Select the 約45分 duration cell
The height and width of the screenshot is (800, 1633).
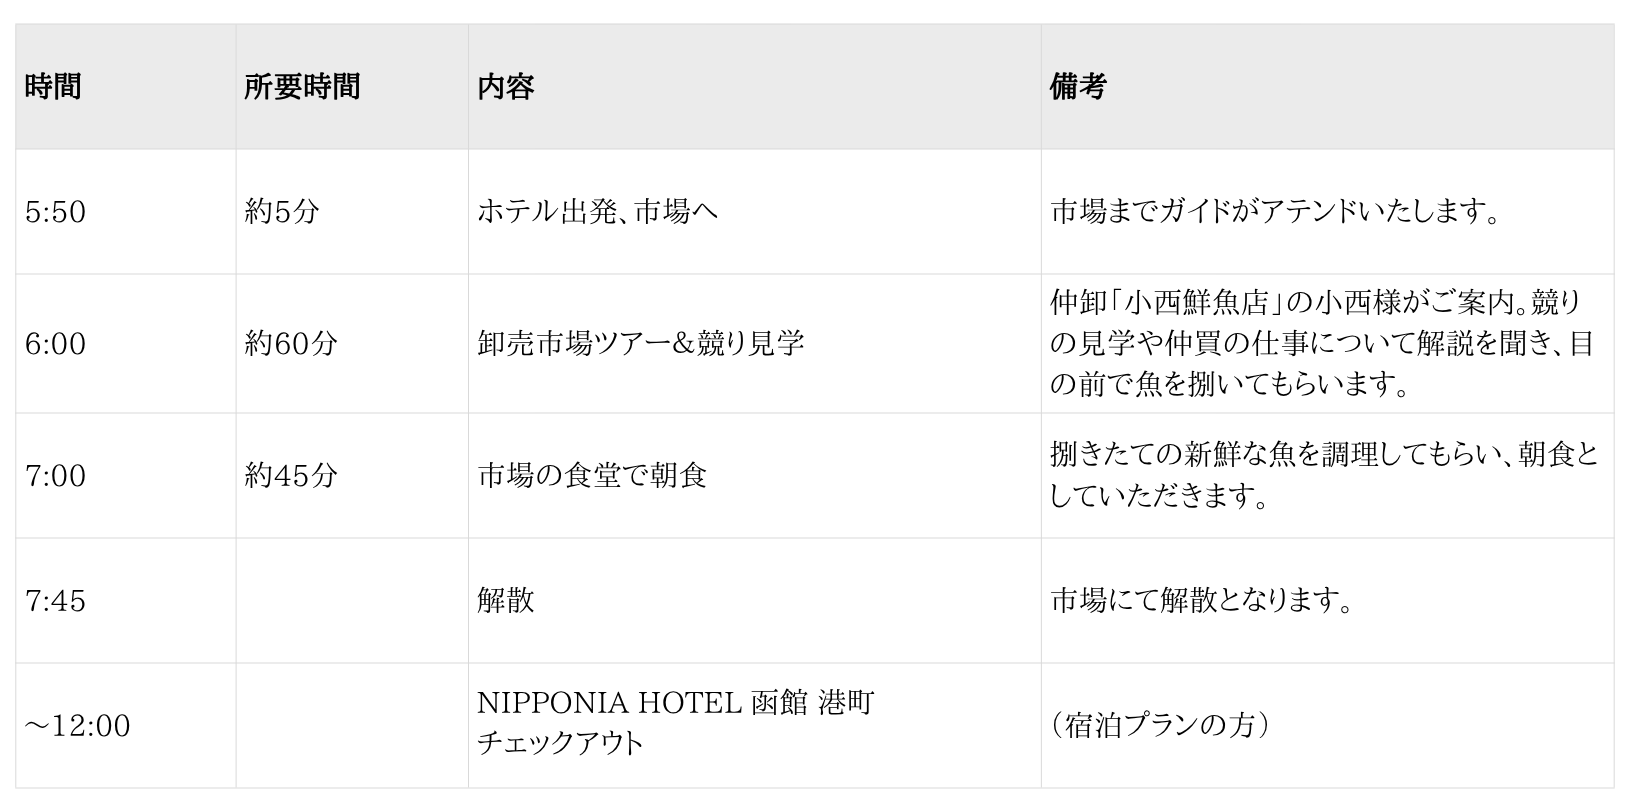pos(291,475)
